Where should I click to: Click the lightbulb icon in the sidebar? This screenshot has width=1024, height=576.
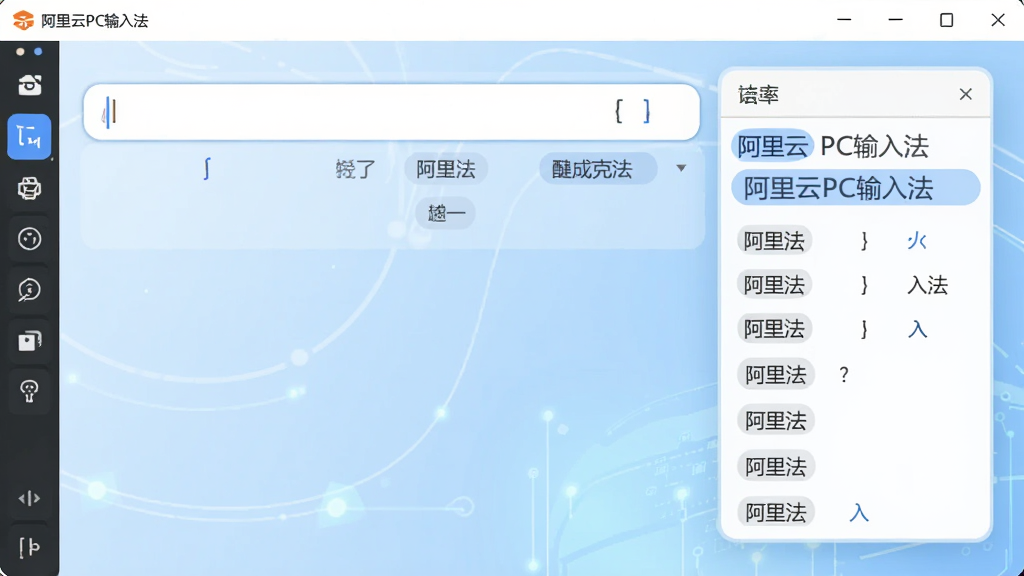29,391
